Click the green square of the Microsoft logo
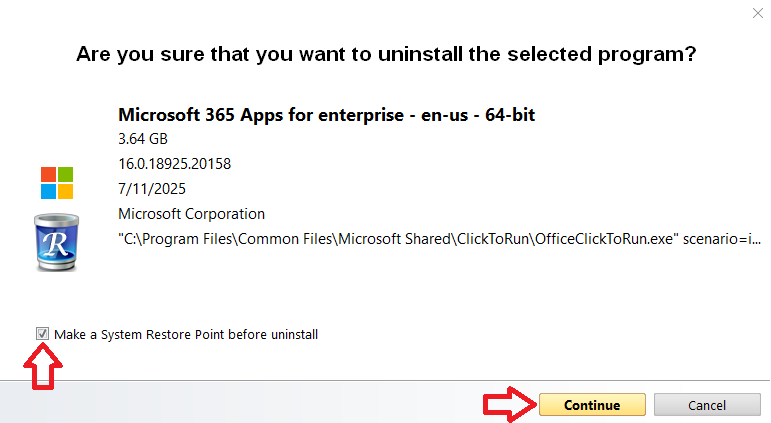 65,174
